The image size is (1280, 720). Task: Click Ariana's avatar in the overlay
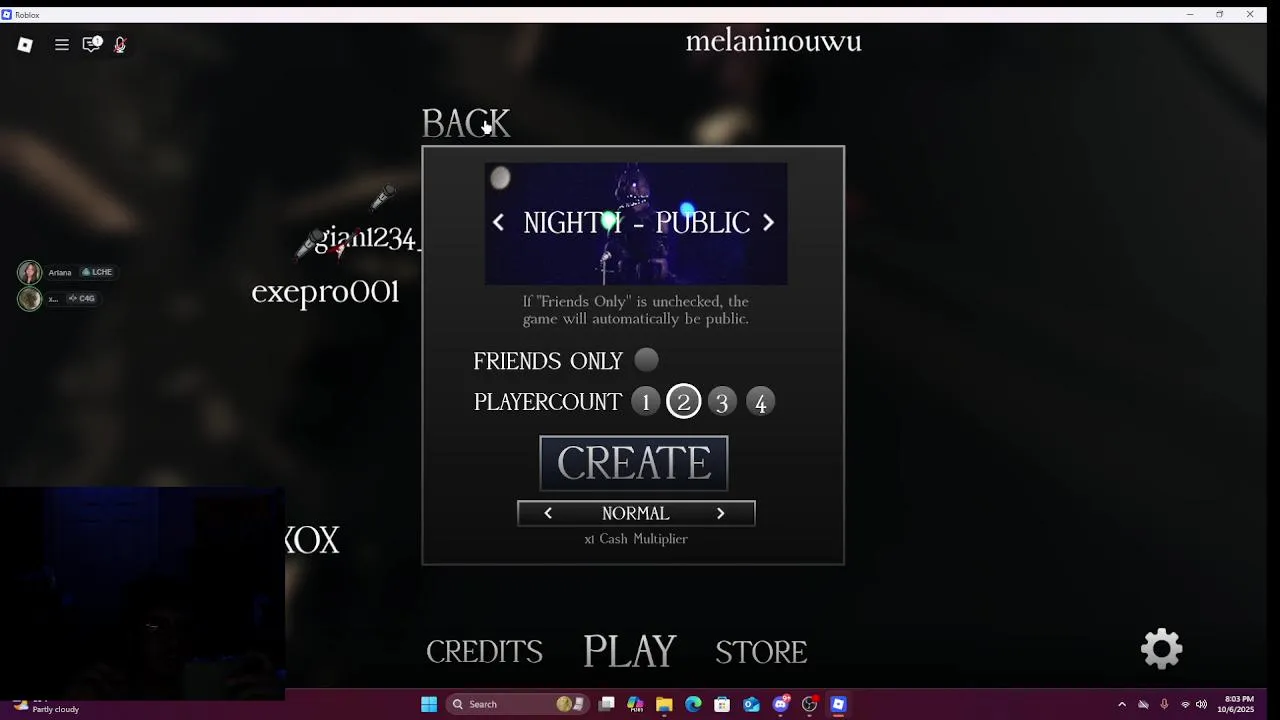(29, 272)
